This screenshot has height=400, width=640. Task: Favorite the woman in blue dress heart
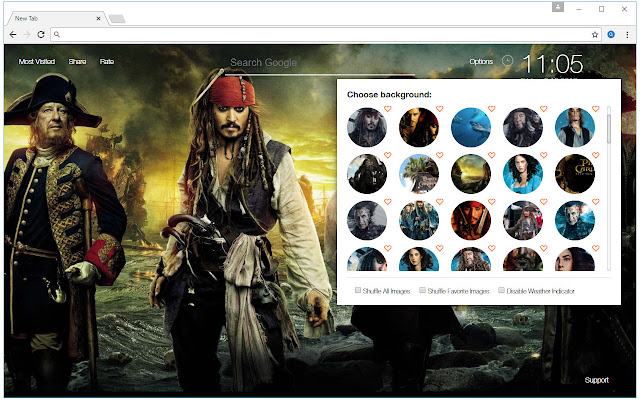click(x=544, y=155)
